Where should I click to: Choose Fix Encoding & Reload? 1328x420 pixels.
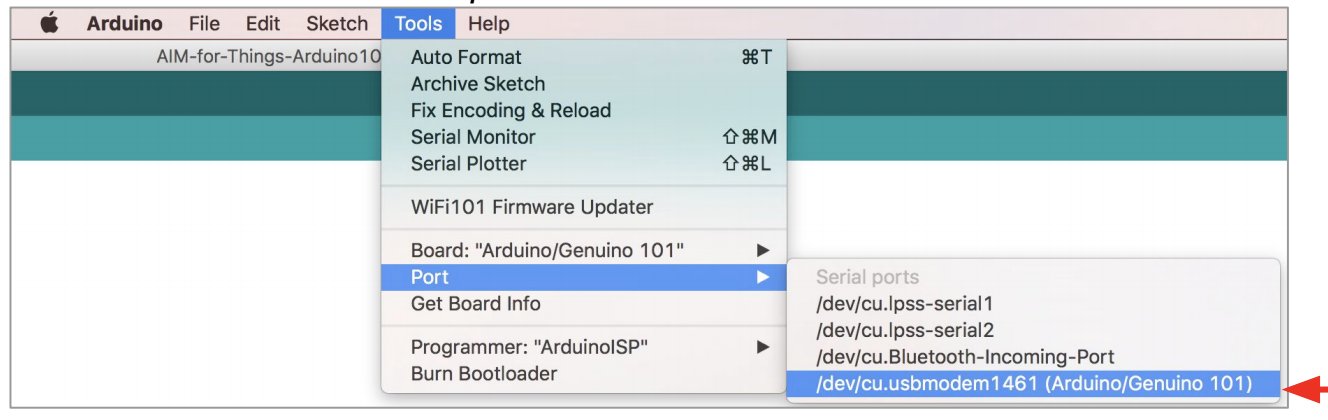584,110
